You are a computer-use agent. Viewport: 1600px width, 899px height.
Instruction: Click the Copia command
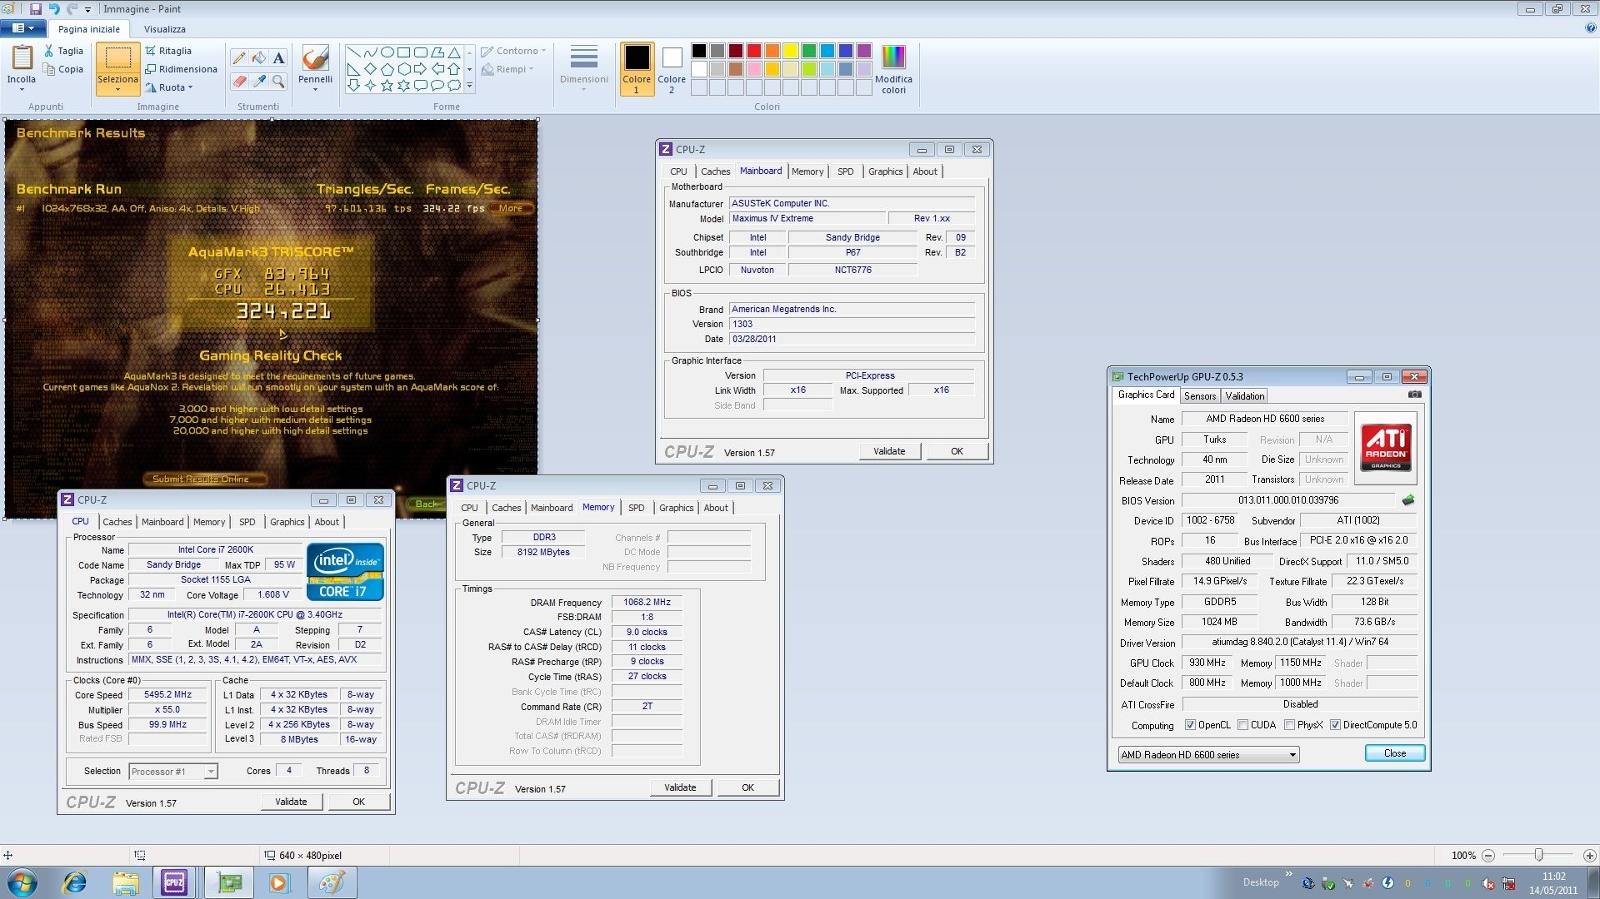[x=63, y=69]
